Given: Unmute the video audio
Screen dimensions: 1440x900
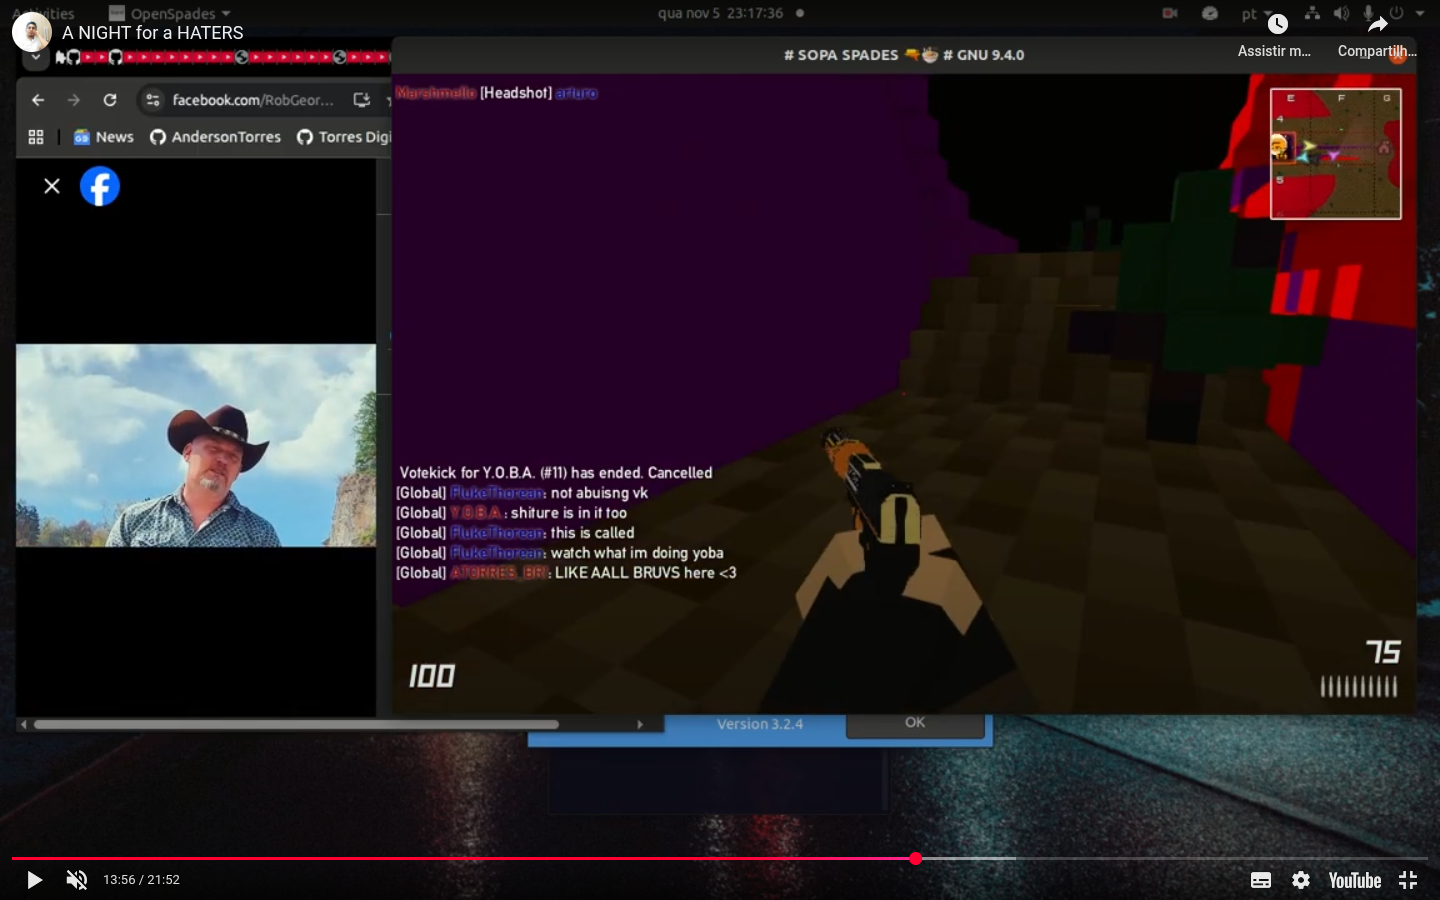Looking at the screenshot, I should (77, 880).
